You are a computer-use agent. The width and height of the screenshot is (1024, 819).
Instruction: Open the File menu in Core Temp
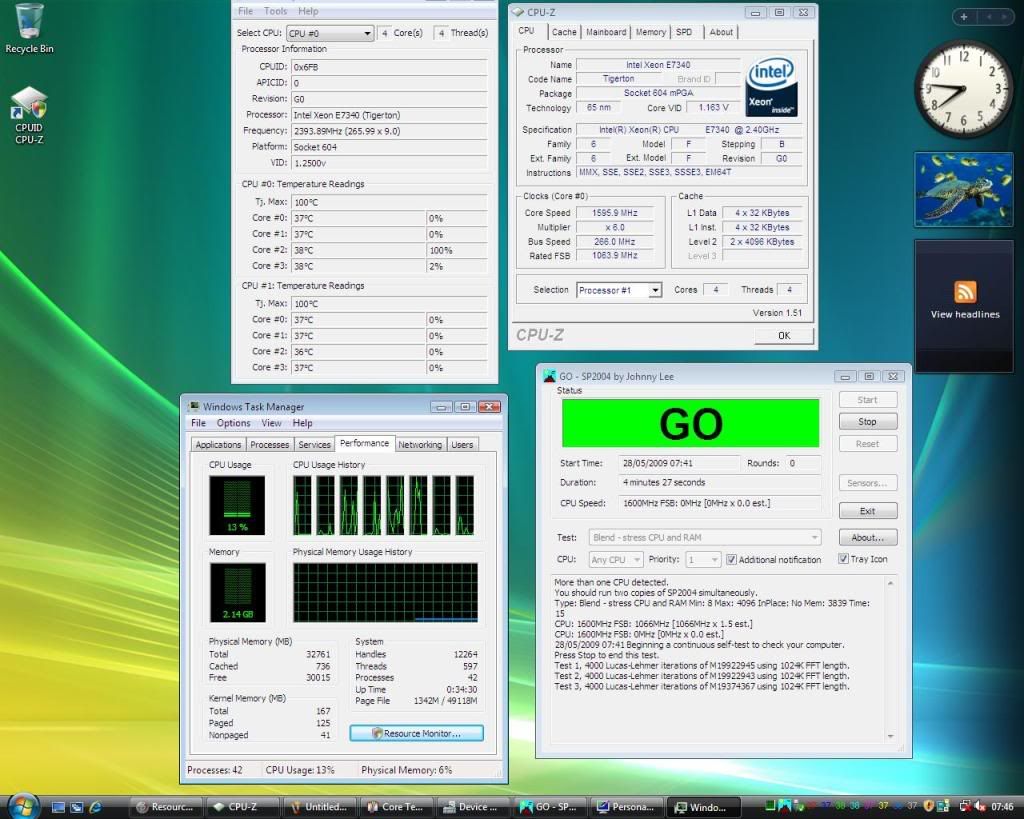[x=246, y=11]
